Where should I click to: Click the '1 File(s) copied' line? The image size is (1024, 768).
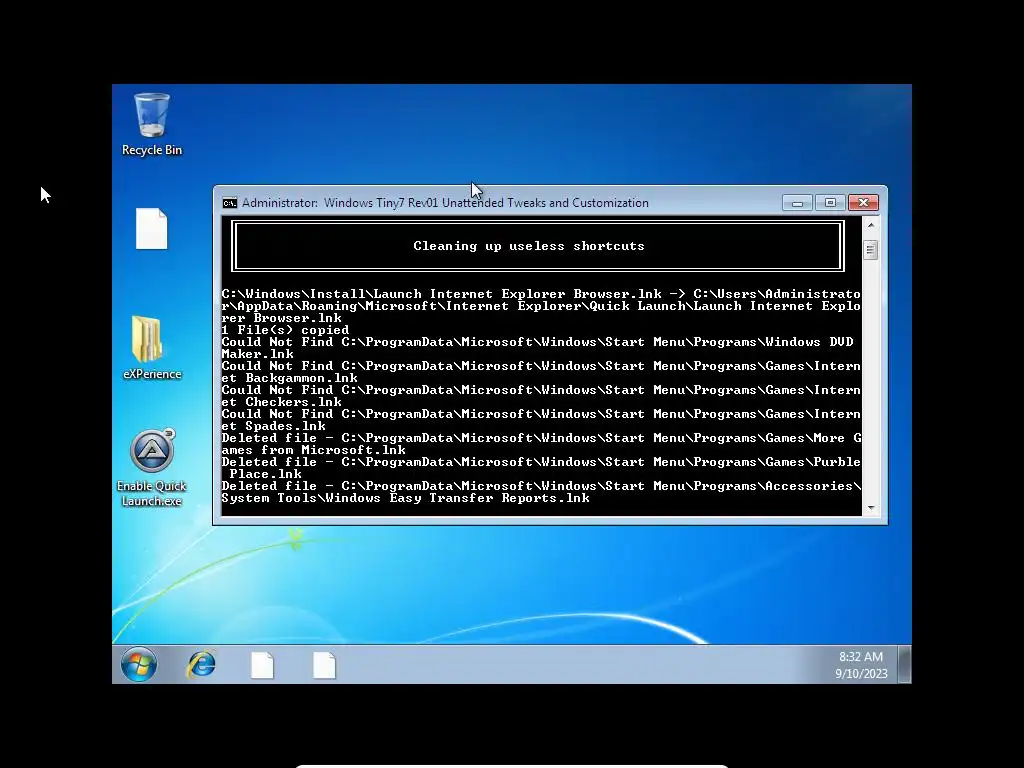click(285, 330)
